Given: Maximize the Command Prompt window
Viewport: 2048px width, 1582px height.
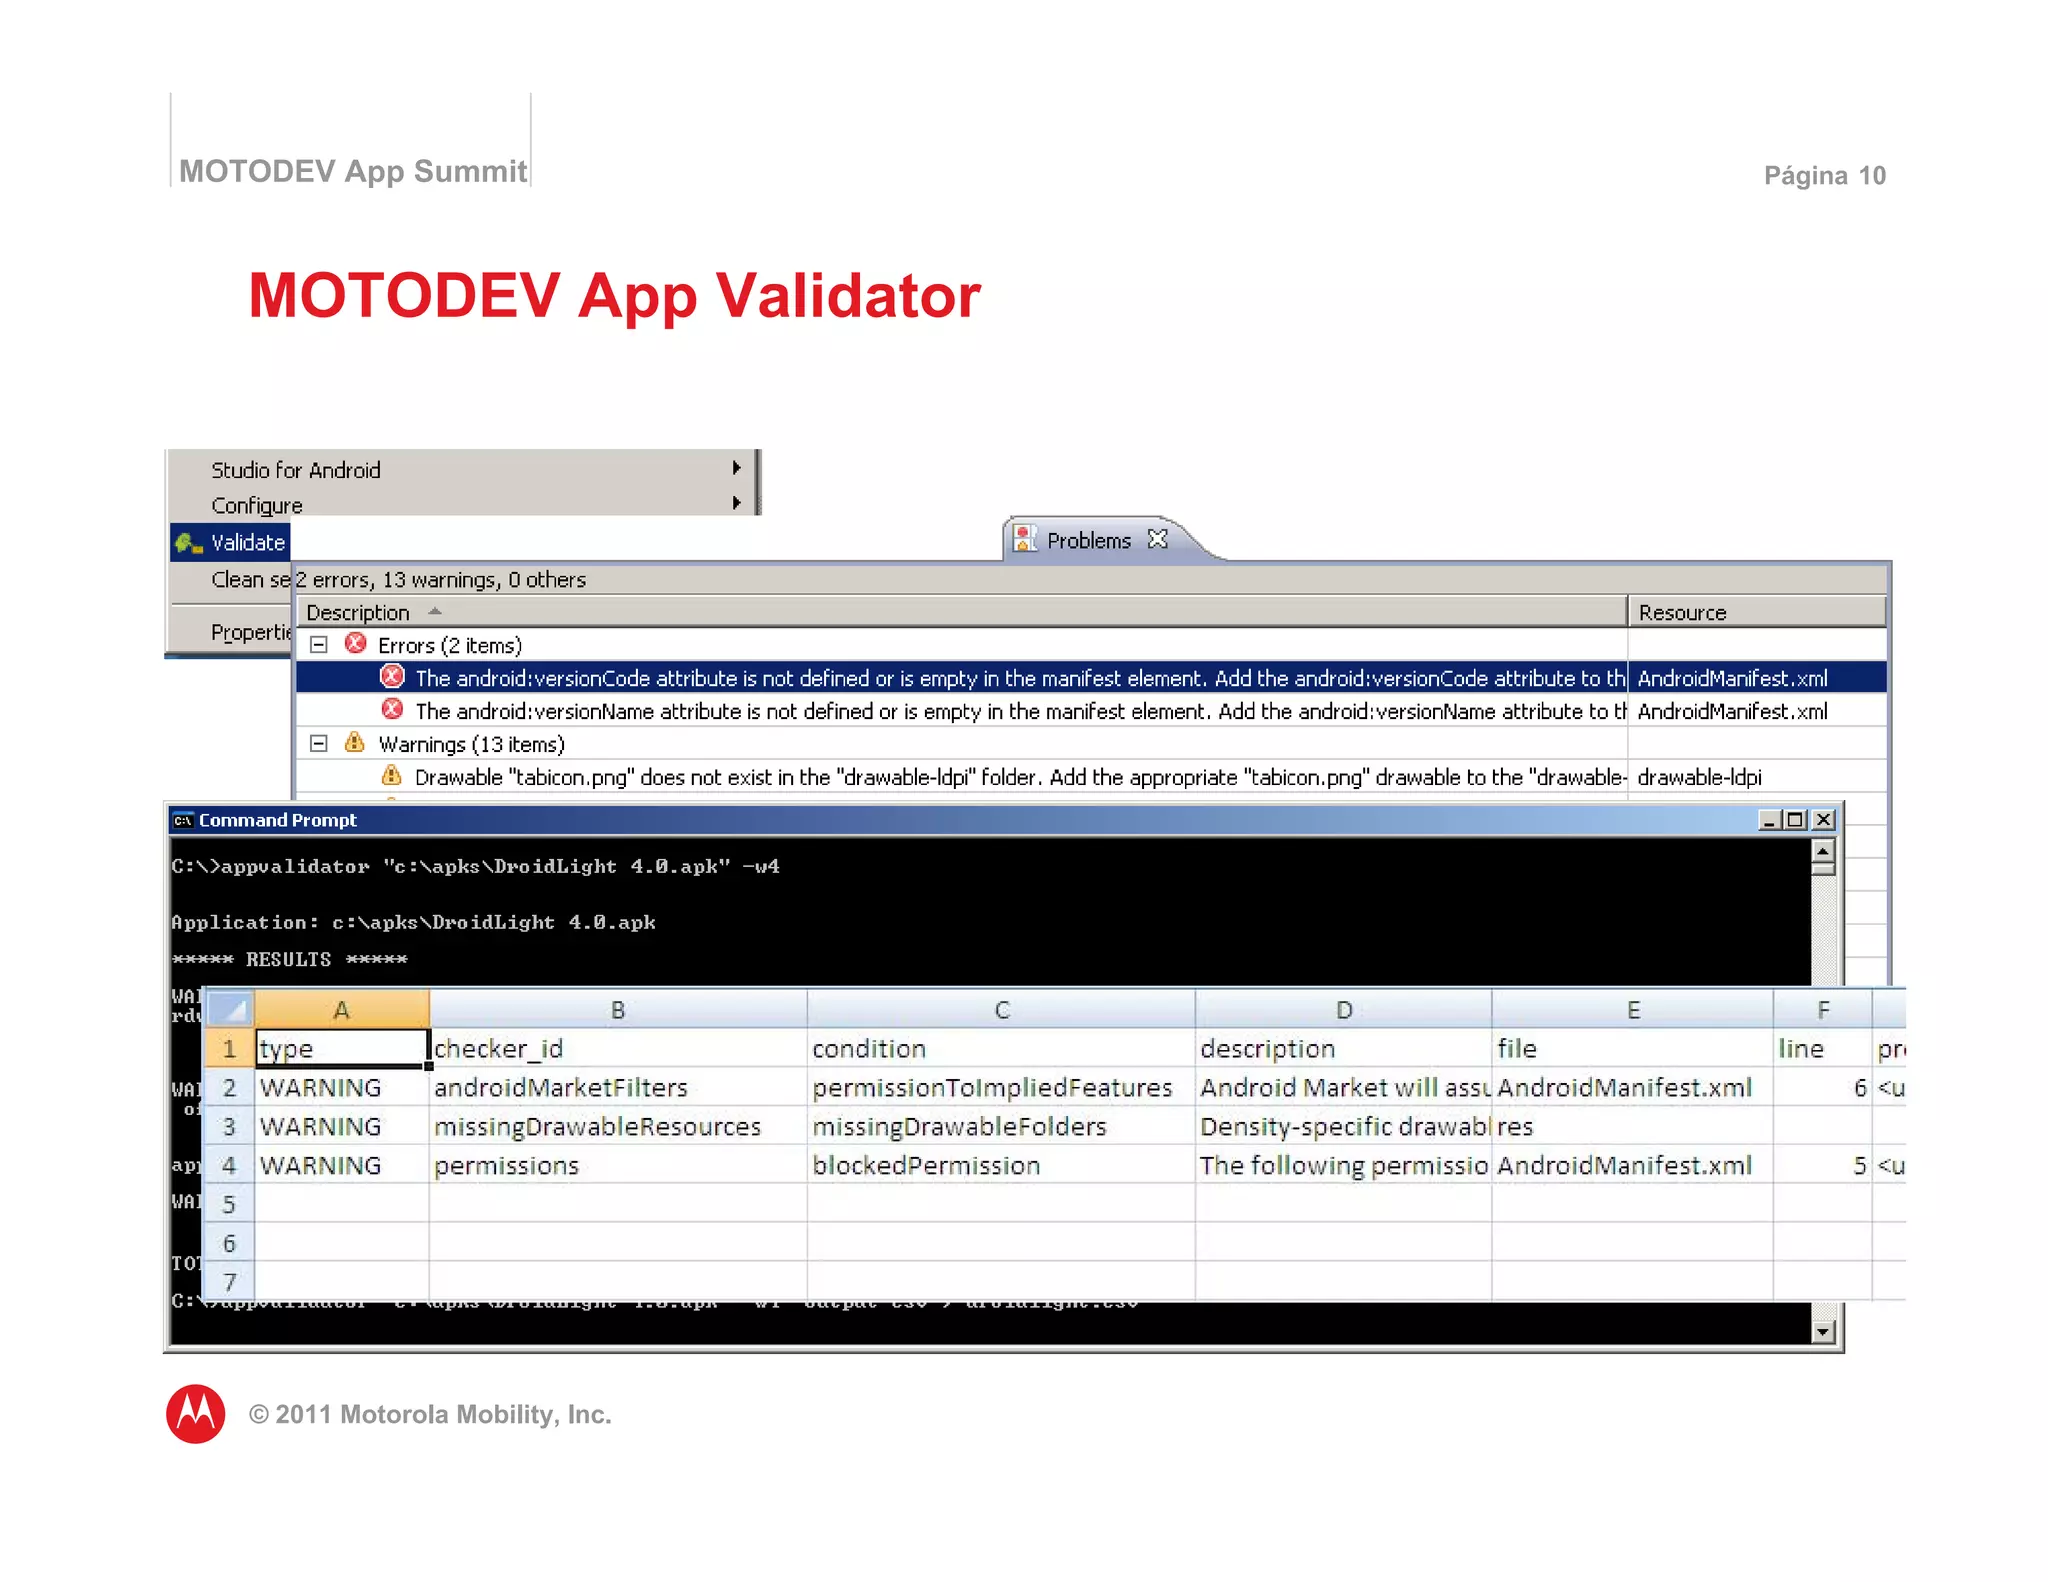Looking at the screenshot, I should (x=1796, y=820).
